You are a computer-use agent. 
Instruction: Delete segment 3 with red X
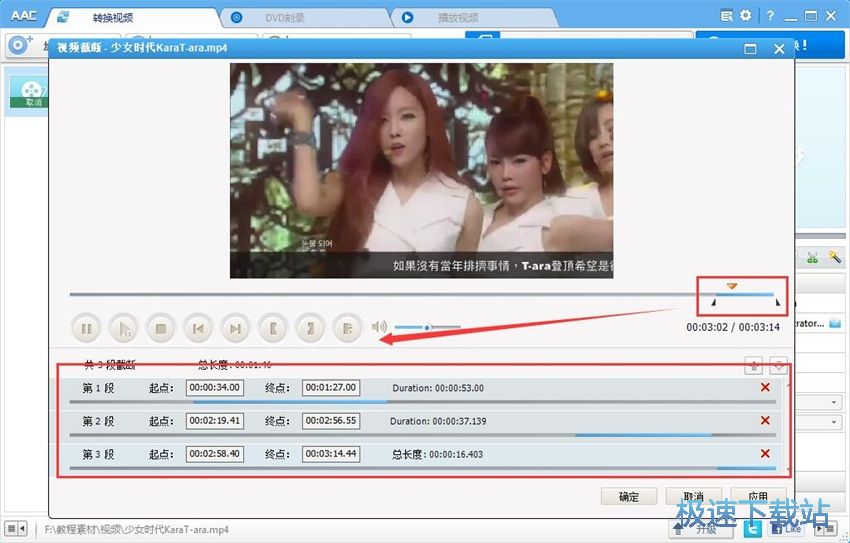point(765,453)
